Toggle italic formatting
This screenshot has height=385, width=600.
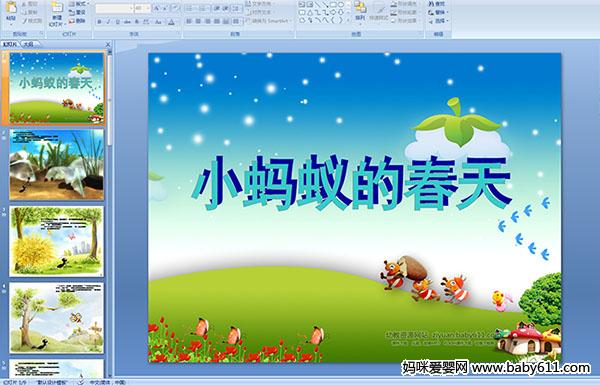pyautogui.click(x=108, y=22)
